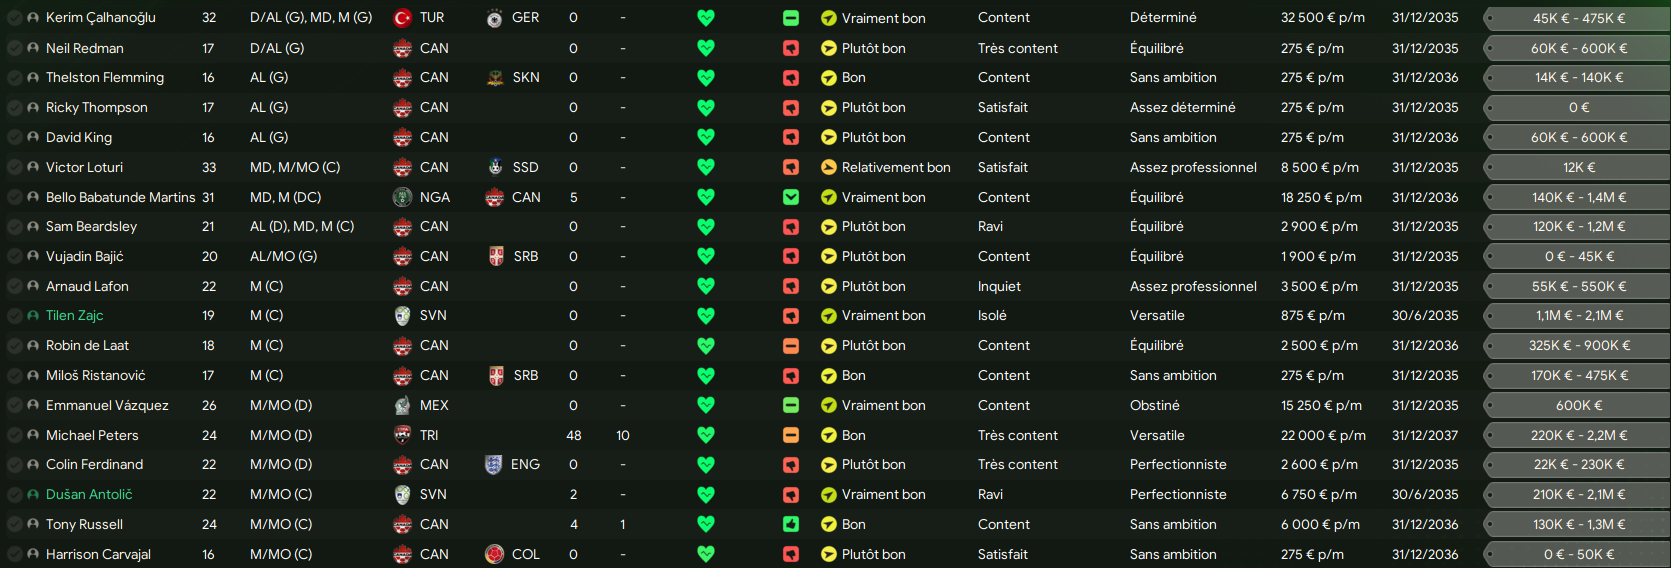Image resolution: width=1671 pixels, height=568 pixels.
Task: Open Tilen Zajc's player profile
Action: coord(75,316)
